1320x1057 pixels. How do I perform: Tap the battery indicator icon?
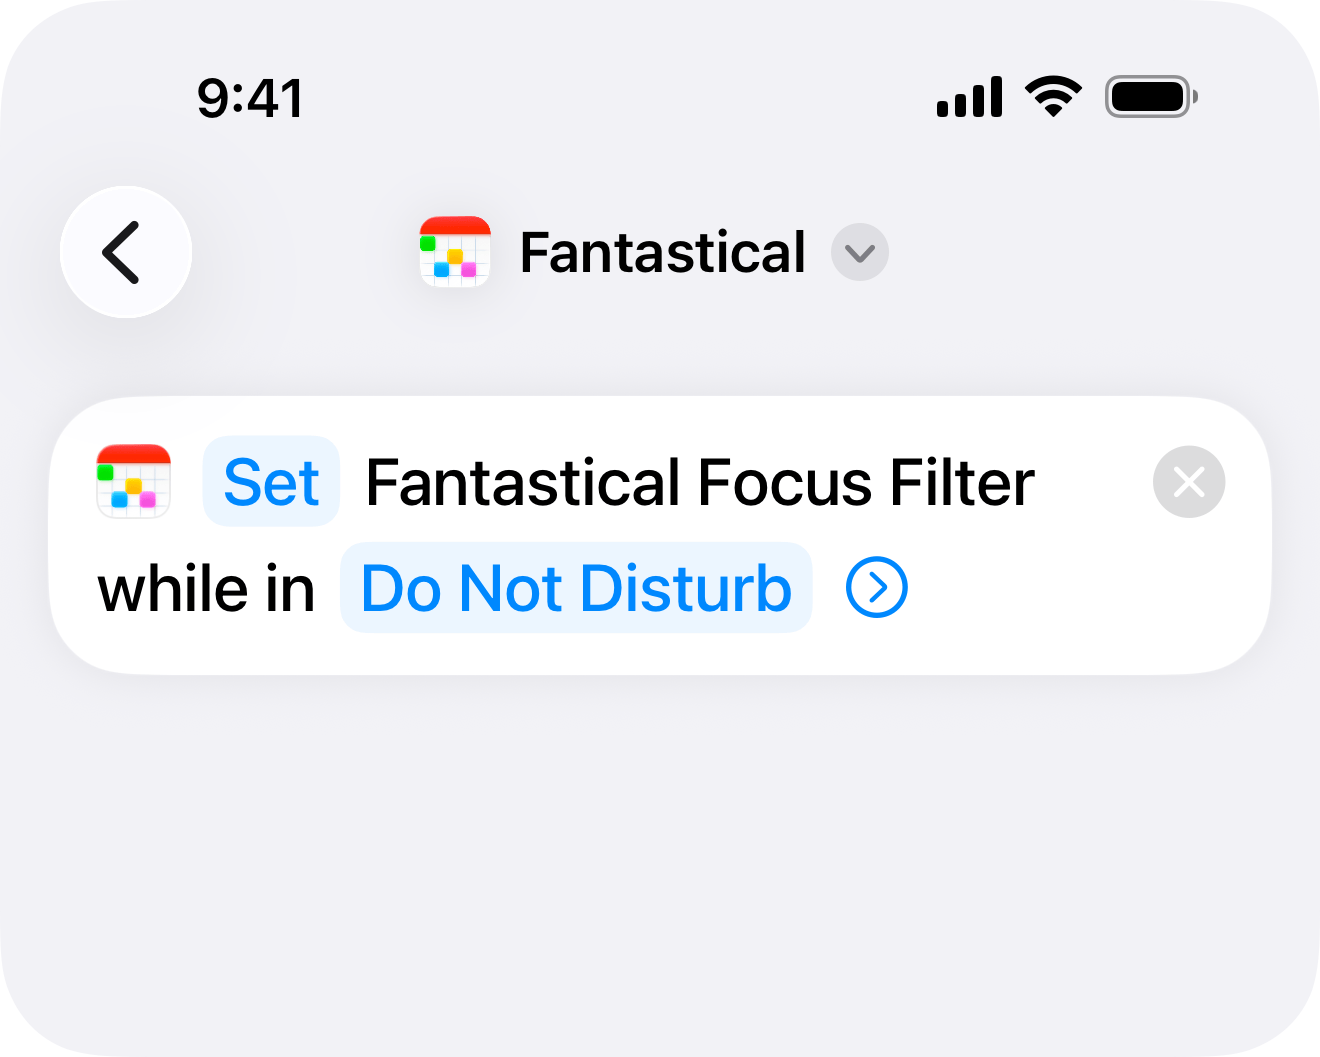(1150, 98)
